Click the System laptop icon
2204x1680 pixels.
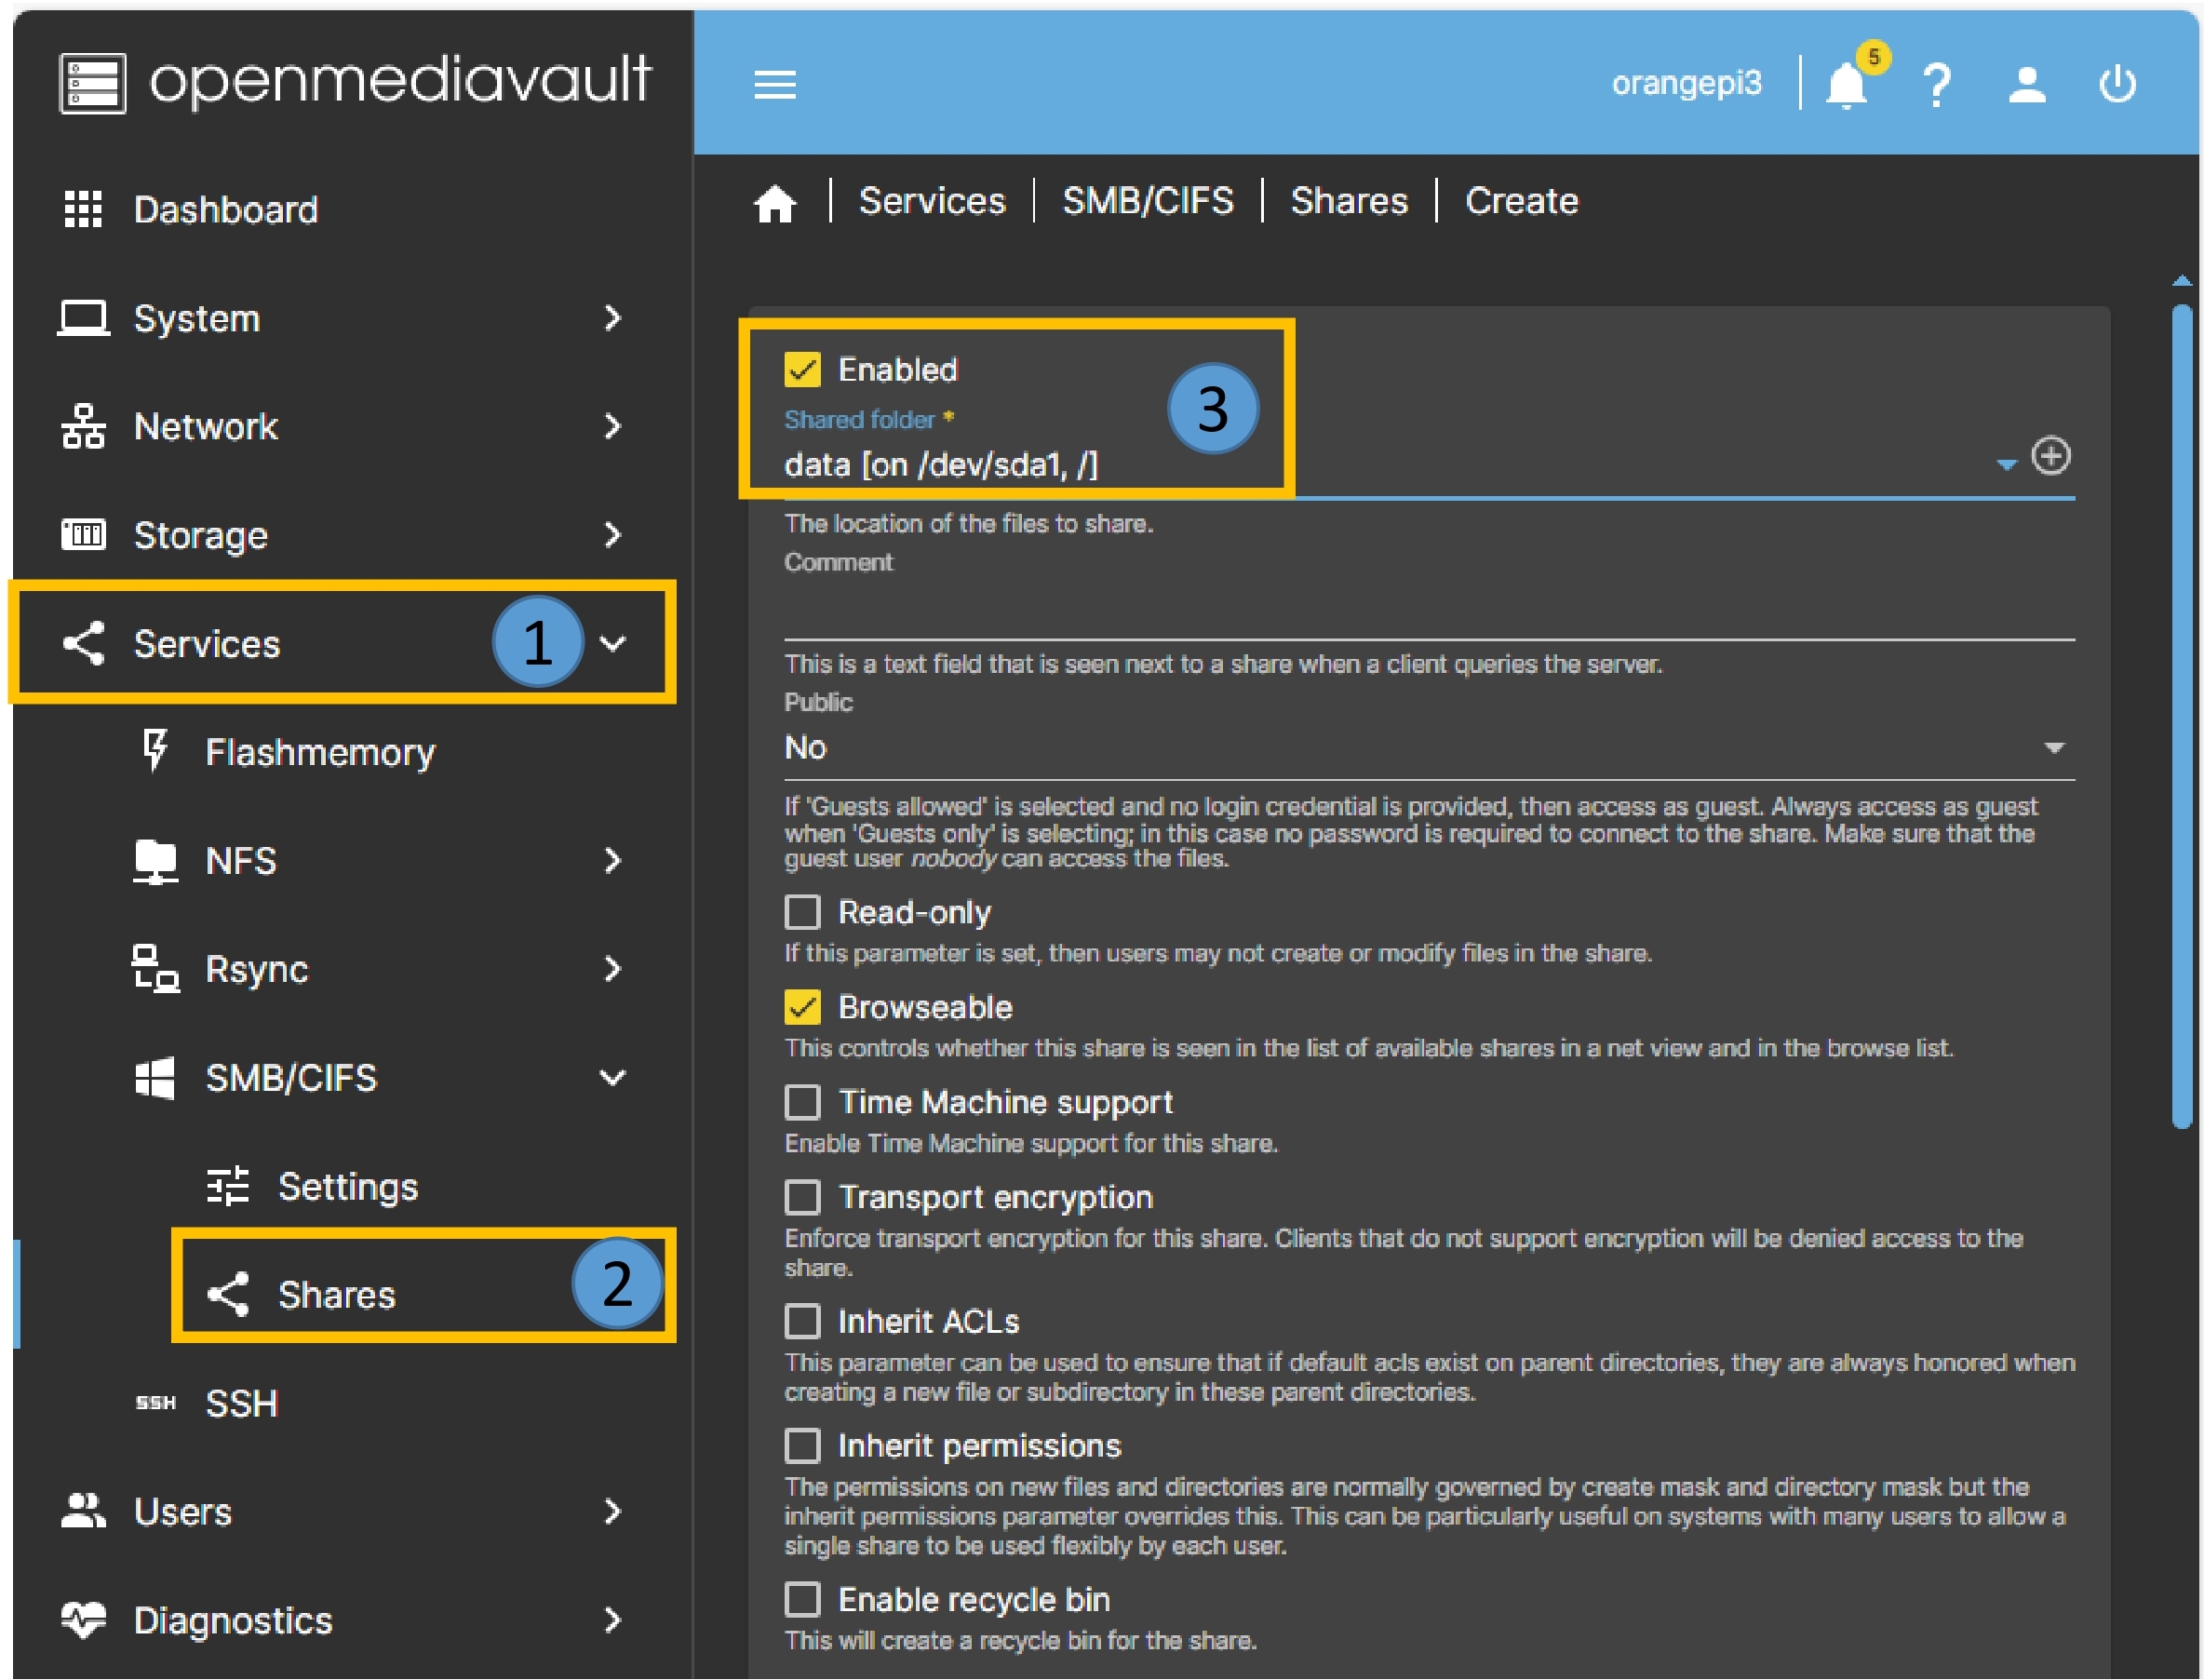83,318
